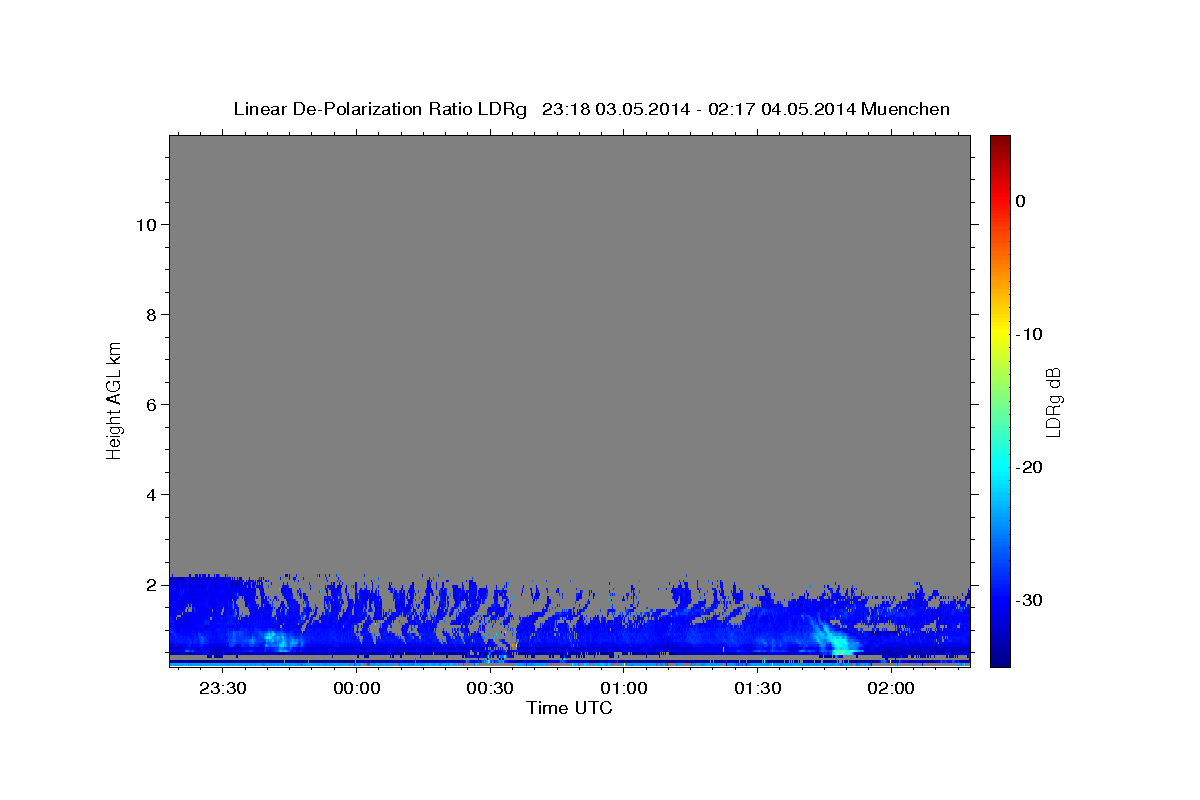The image size is (1200, 800).
Task: Click the colorbar value -30
Action: [x=1029, y=600]
